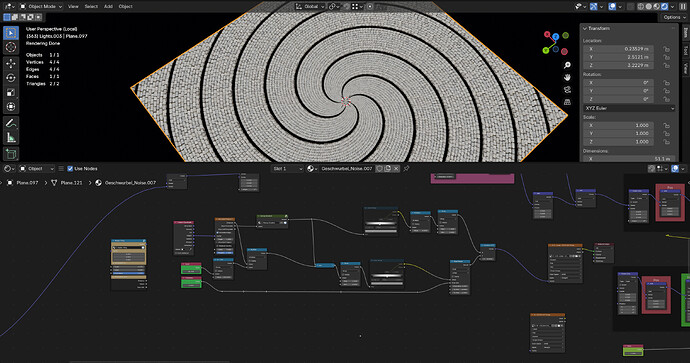690x363 pixels.
Task: Select the Annotate tool
Action: [x=11, y=124]
